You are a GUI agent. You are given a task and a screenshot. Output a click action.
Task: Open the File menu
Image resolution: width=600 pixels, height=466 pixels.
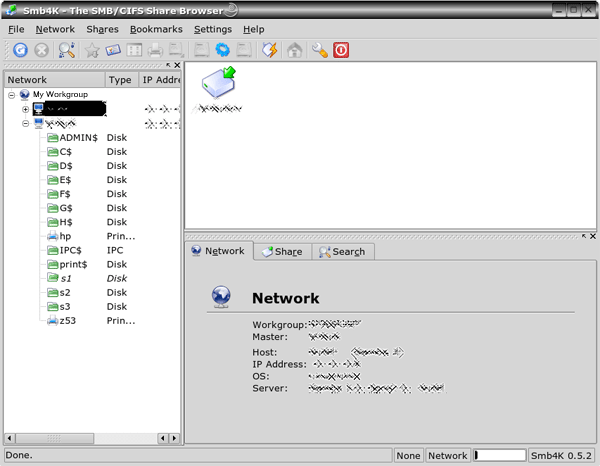16,29
